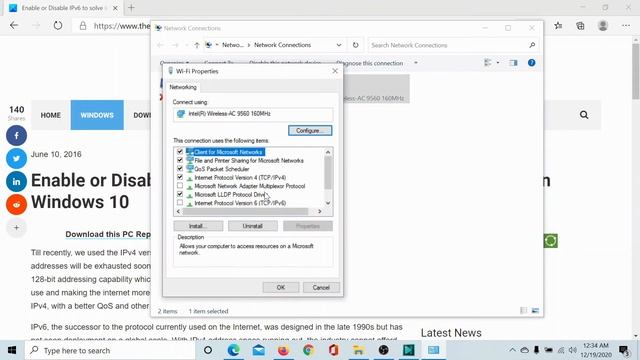640x360 pixels.
Task: Click the Uninstall button
Action: (x=253, y=226)
